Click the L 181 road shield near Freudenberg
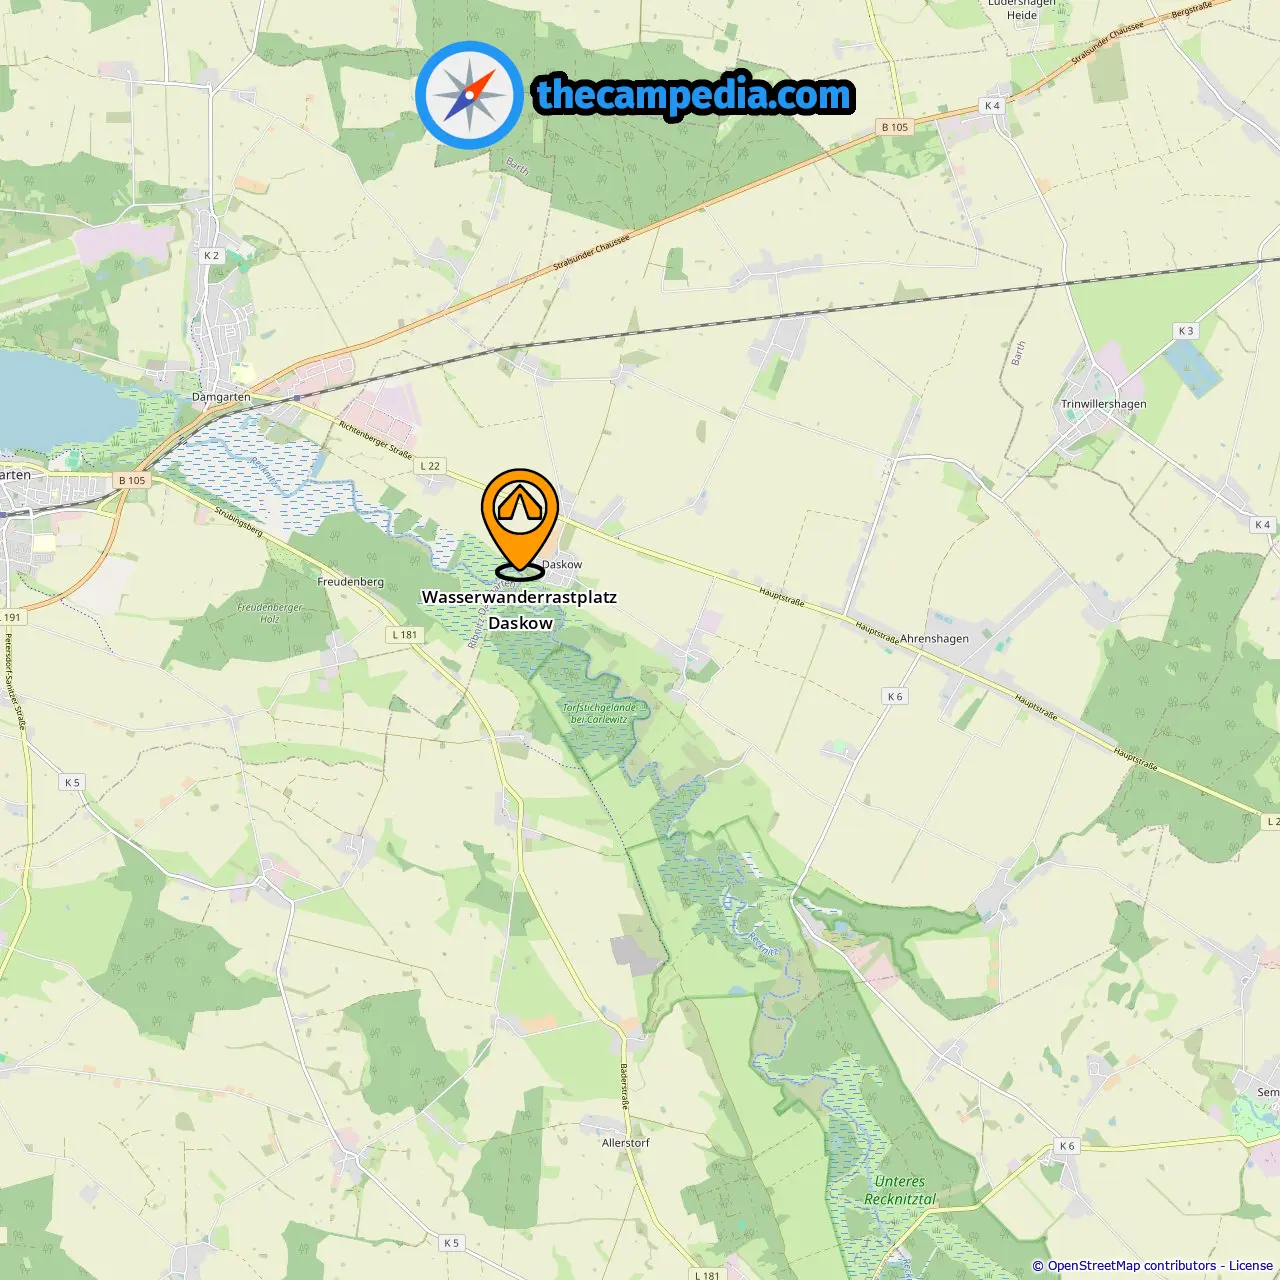 (405, 634)
